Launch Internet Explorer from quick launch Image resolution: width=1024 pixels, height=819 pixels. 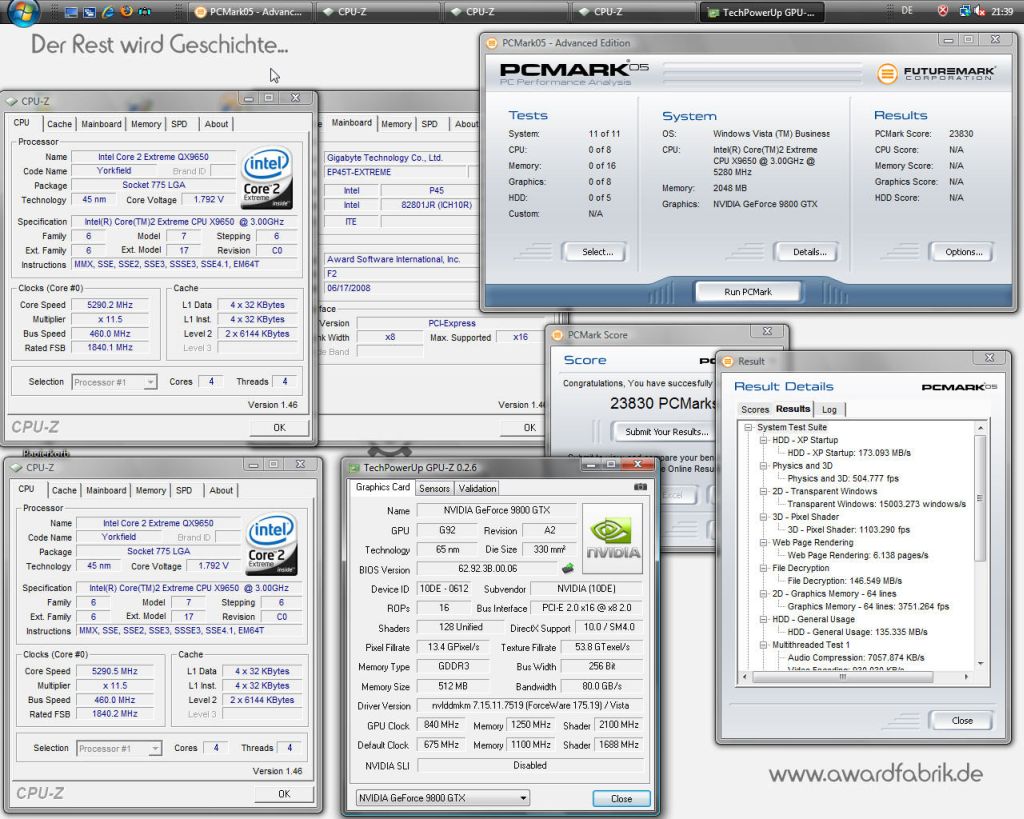click(x=108, y=12)
